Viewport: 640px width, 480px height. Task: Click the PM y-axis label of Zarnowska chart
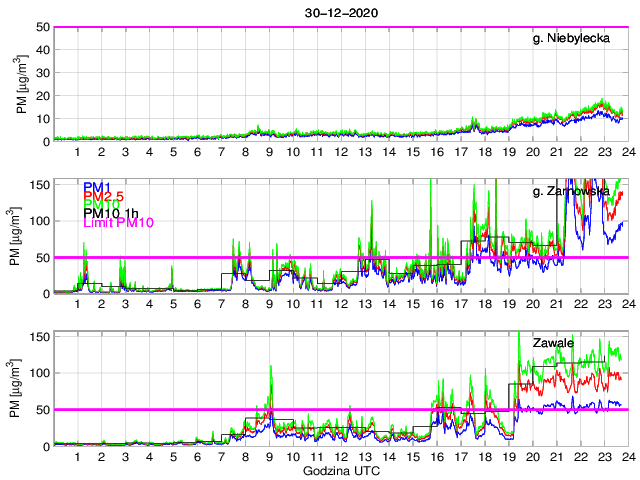click(15, 236)
